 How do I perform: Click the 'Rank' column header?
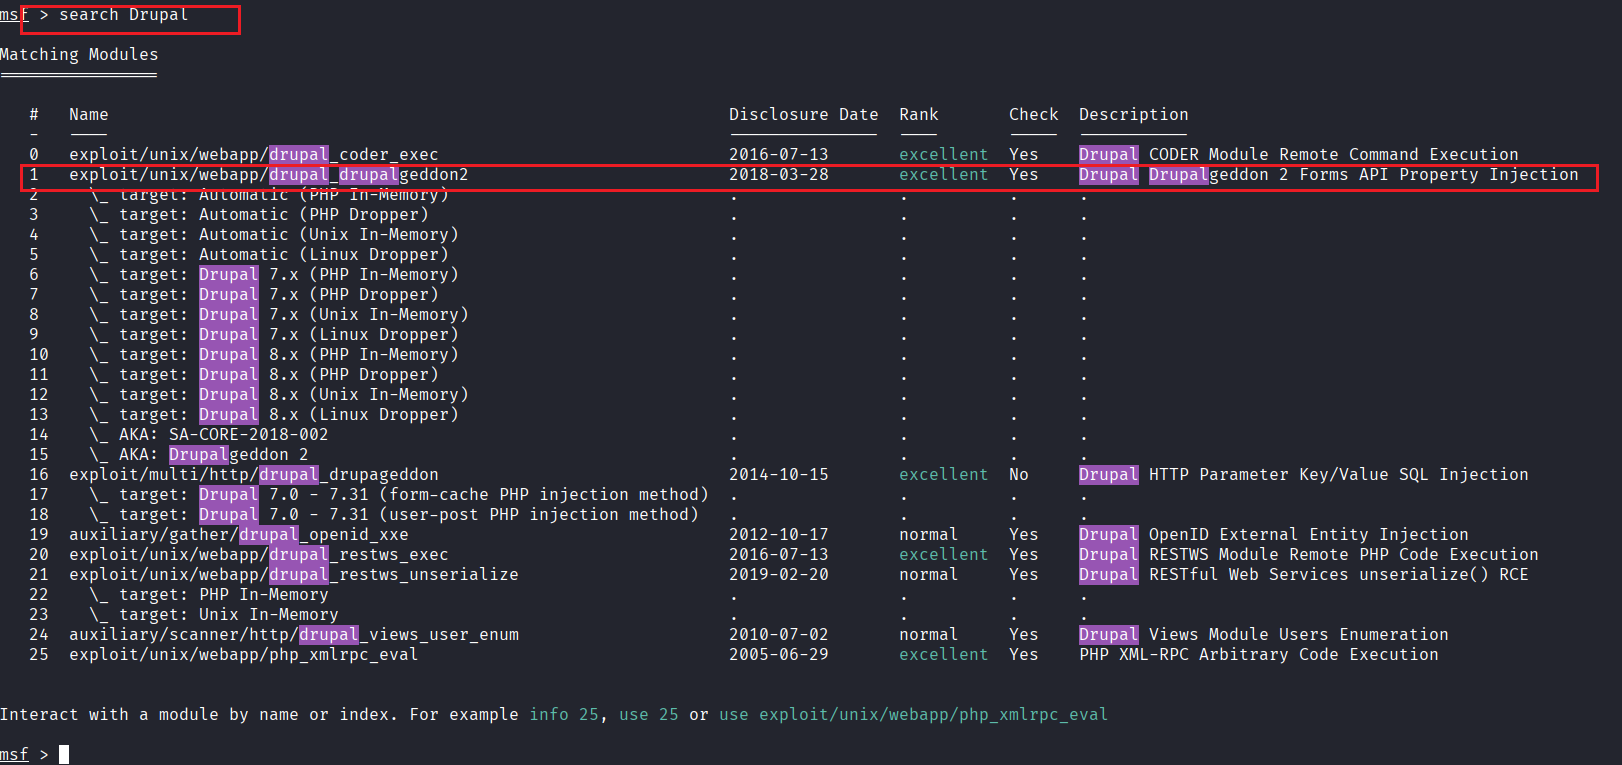pyautogui.click(x=918, y=115)
